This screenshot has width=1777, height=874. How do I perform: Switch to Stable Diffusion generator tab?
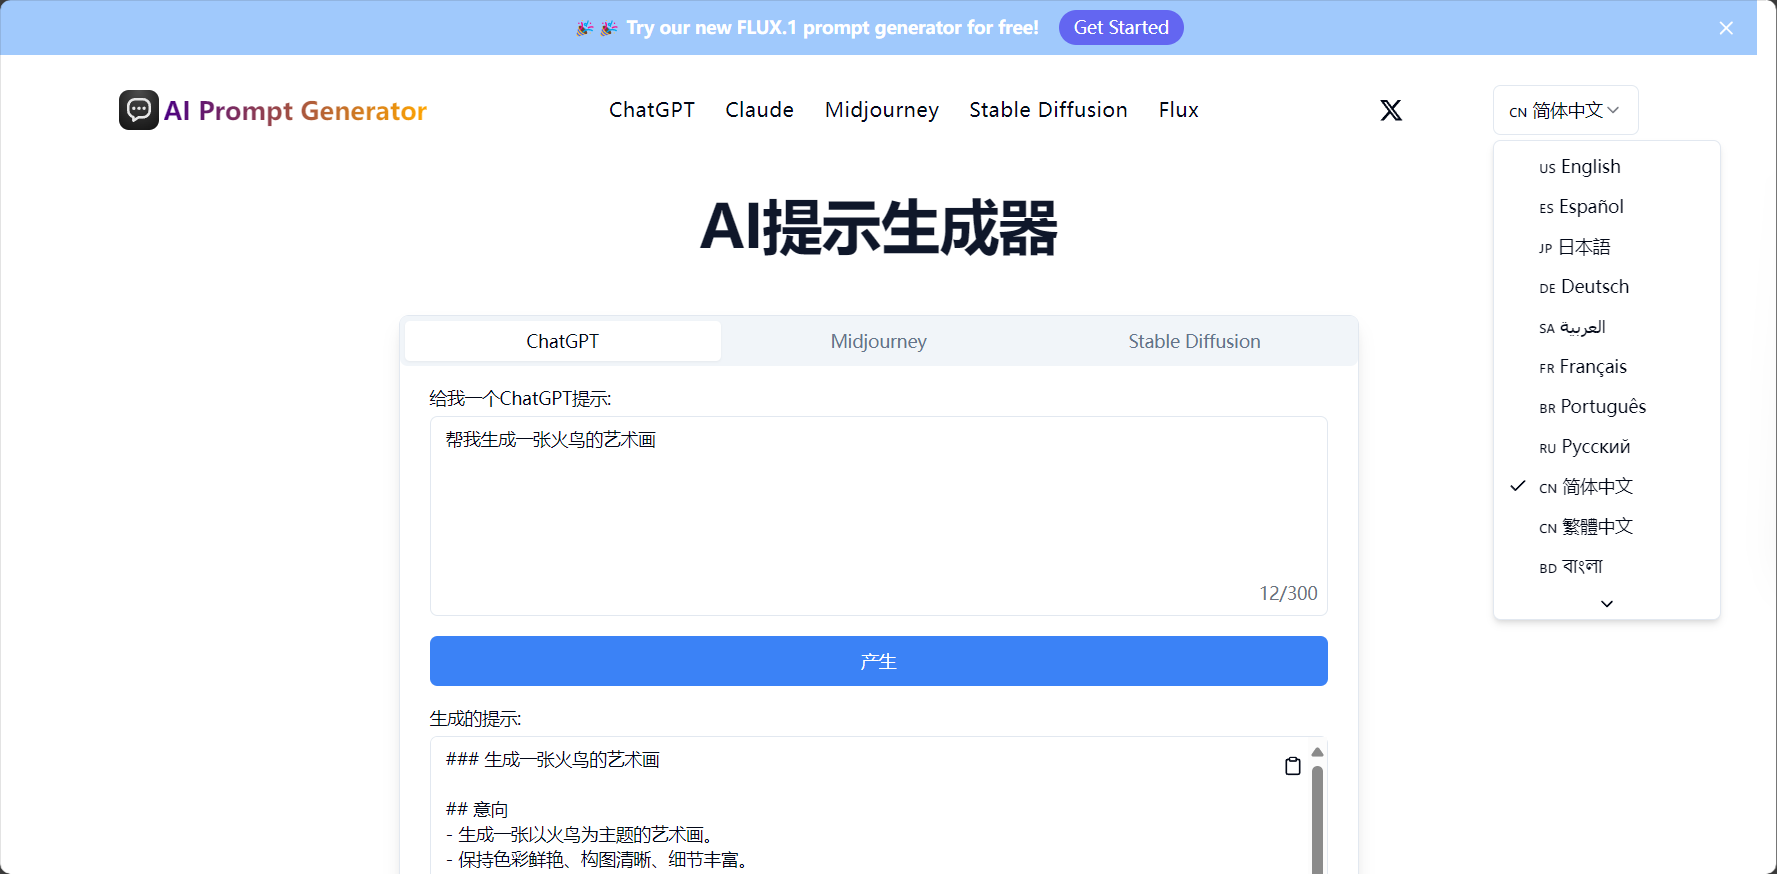click(1194, 341)
